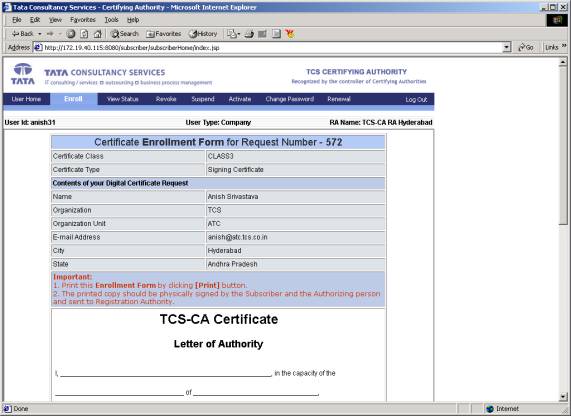Click the Go button
This screenshot has height=416, width=571.
pyautogui.click(x=526, y=47)
